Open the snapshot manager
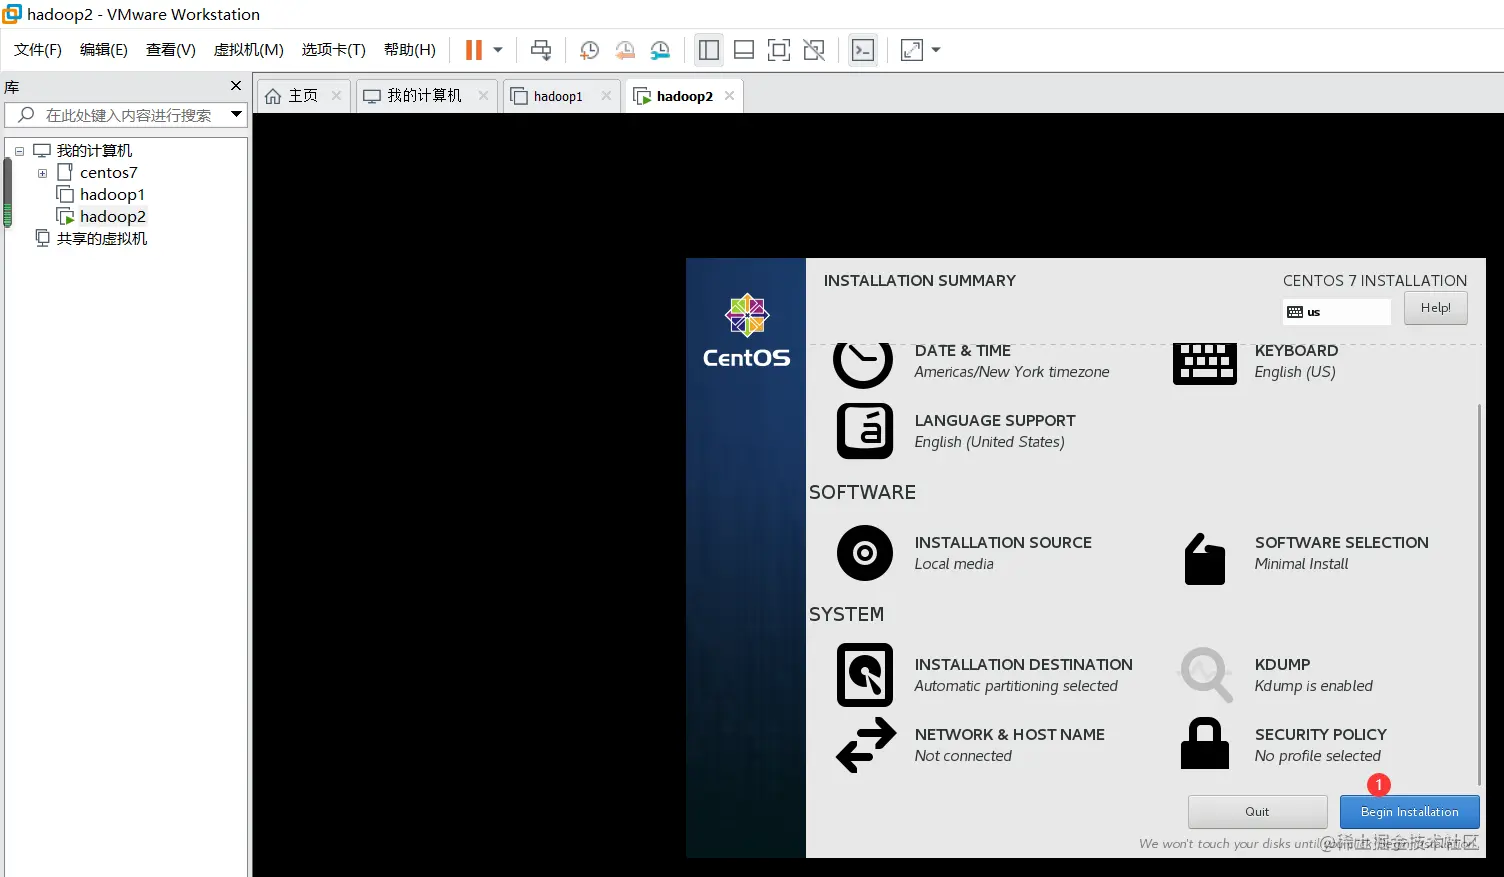The width and height of the screenshot is (1504, 877). [660, 50]
